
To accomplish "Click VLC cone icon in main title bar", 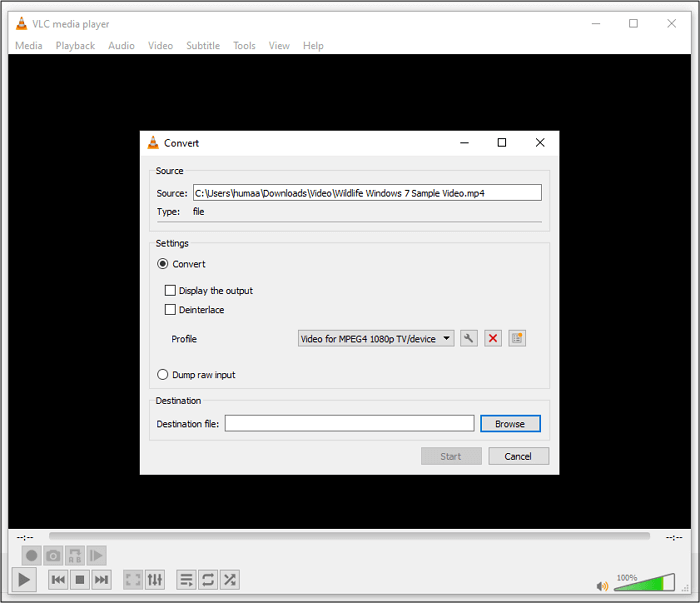I will [x=21, y=23].
